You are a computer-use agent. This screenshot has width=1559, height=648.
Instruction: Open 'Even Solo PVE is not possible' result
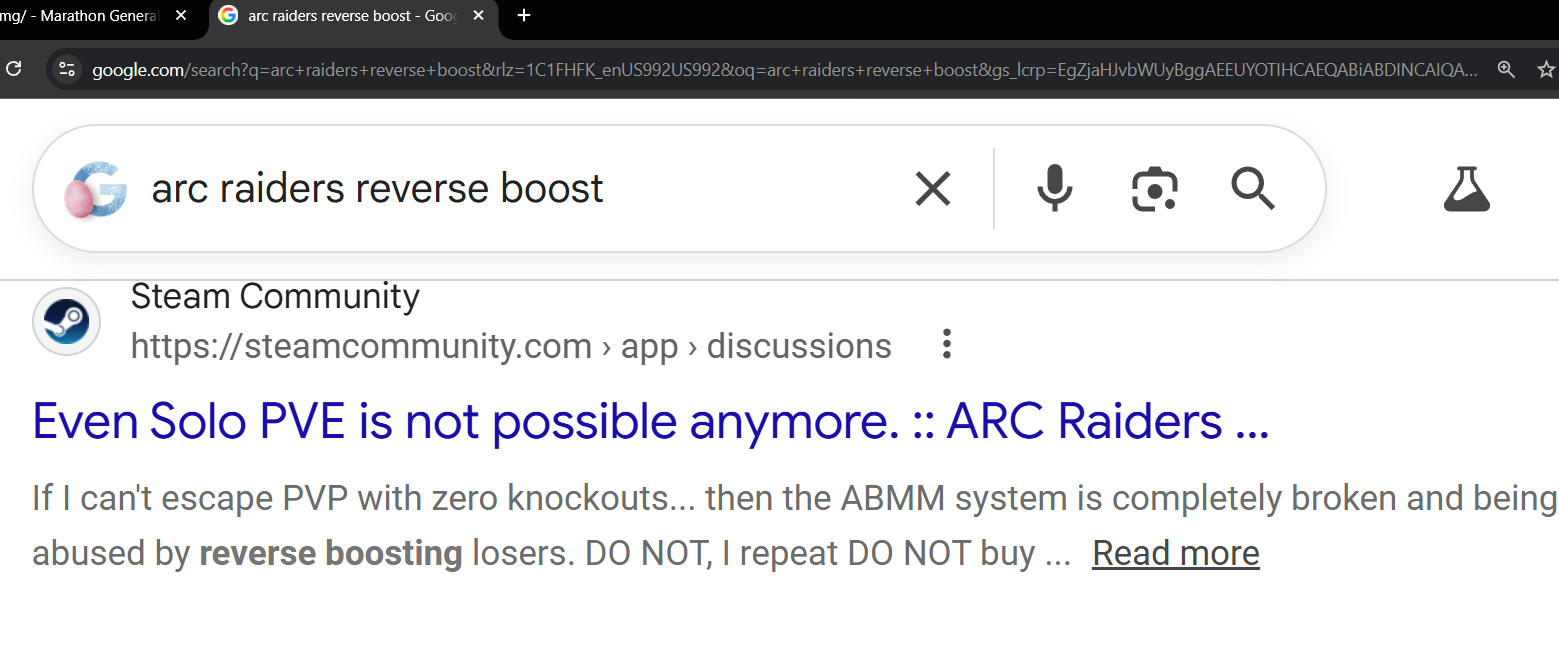[x=651, y=421]
